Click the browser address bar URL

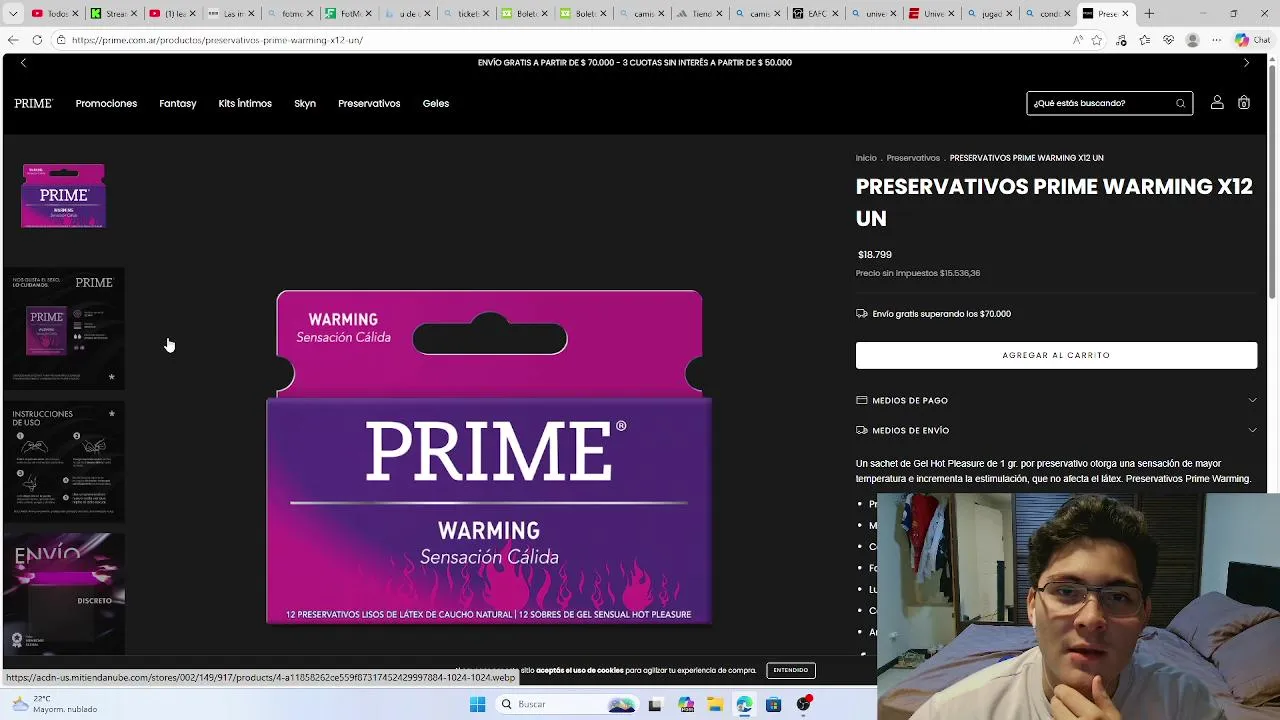217,40
